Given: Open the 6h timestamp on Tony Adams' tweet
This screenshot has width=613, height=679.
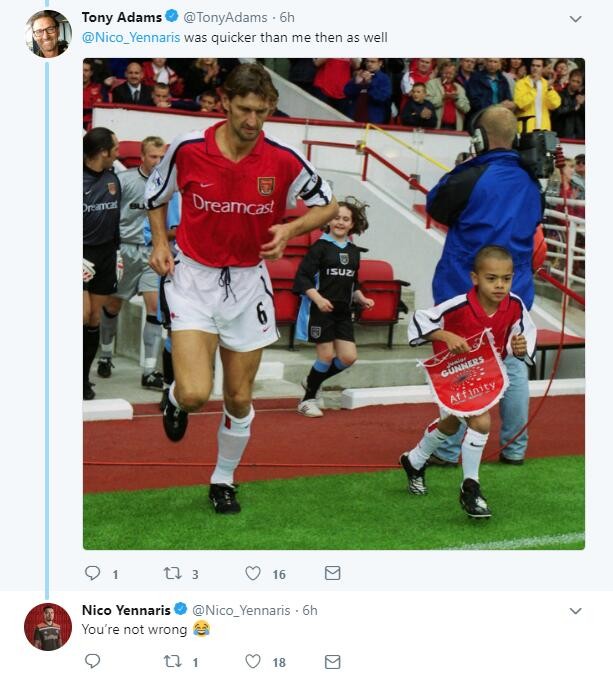Looking at the screenshot, I should pyautogui.click(x=287, y=17).
